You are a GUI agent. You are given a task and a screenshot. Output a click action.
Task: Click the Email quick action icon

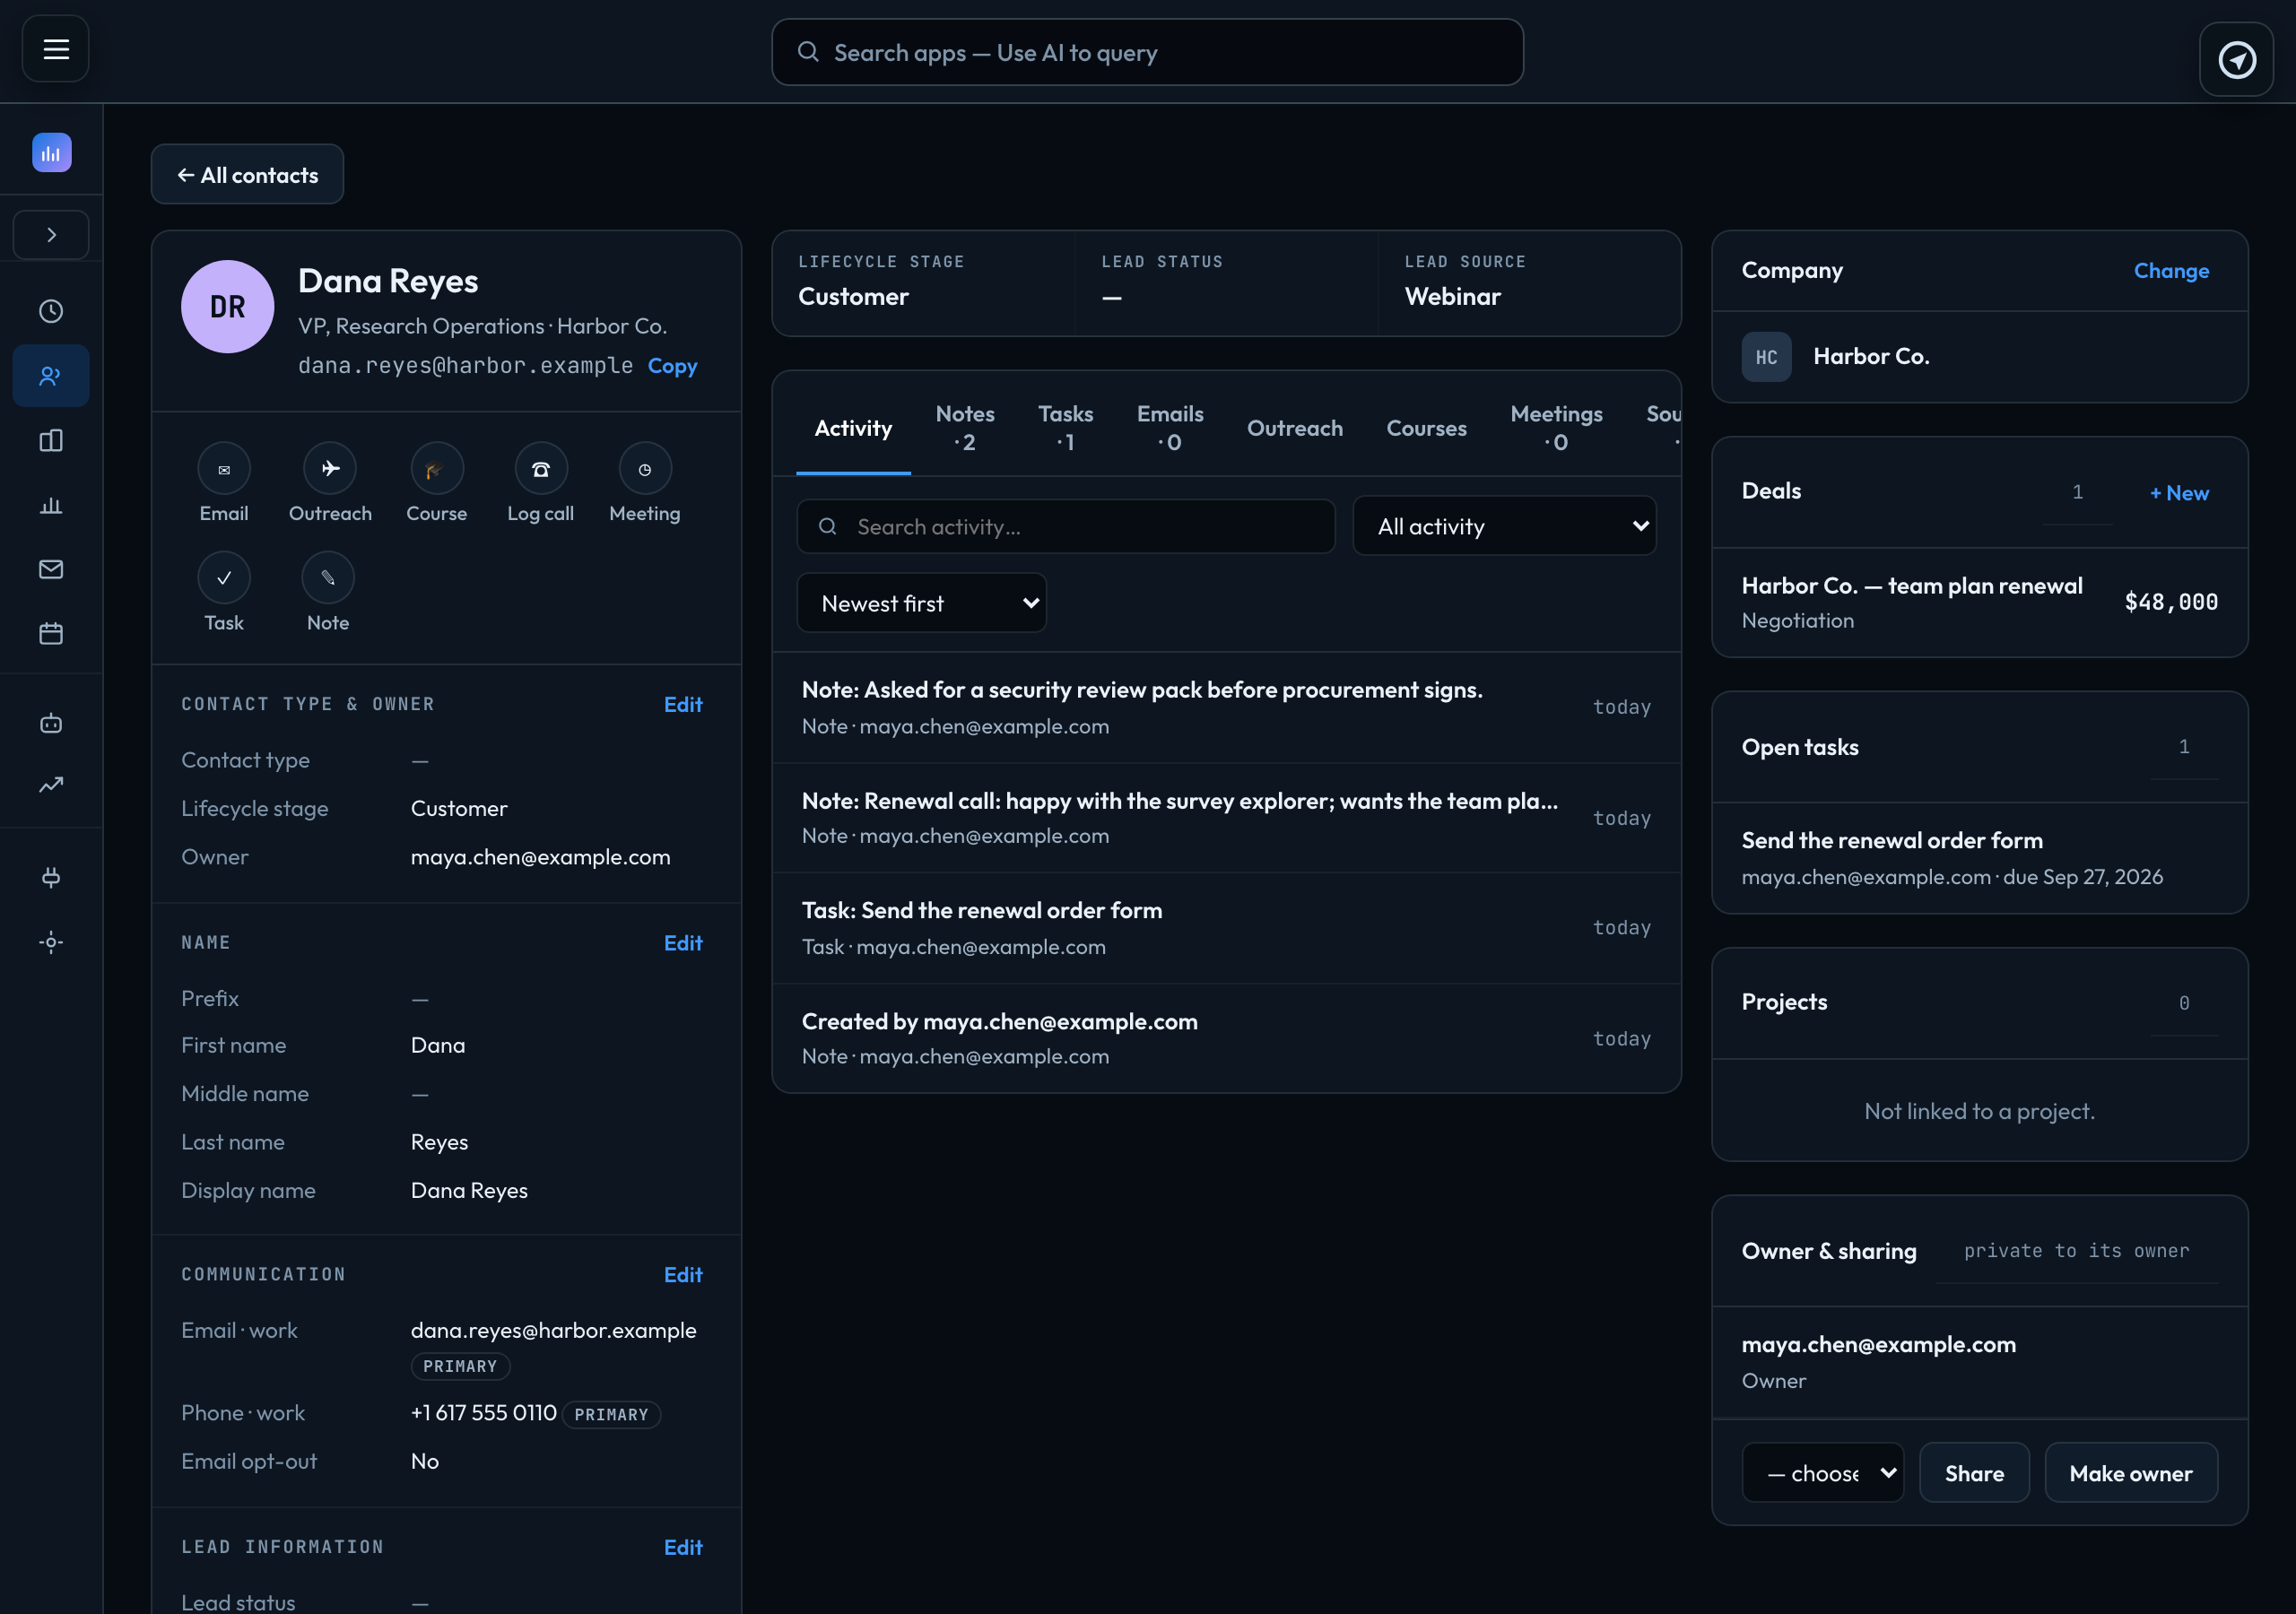tap(224, 468)
